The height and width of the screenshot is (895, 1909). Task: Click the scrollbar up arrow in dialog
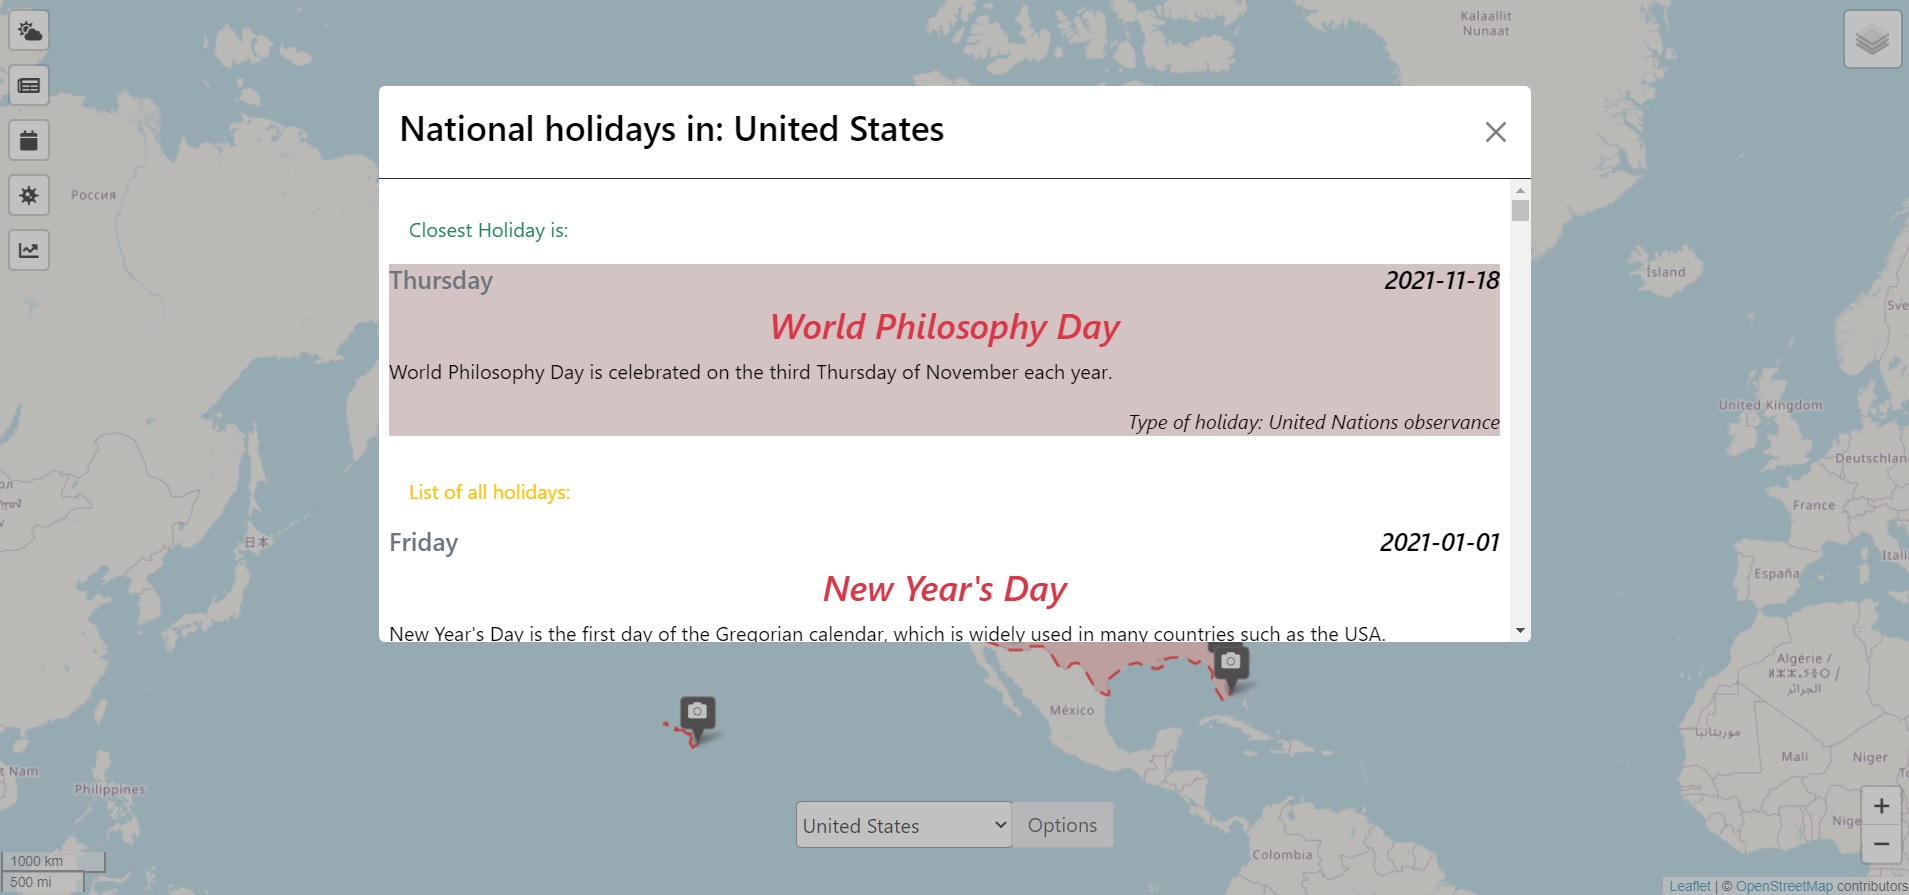(x=1520, y=190)
